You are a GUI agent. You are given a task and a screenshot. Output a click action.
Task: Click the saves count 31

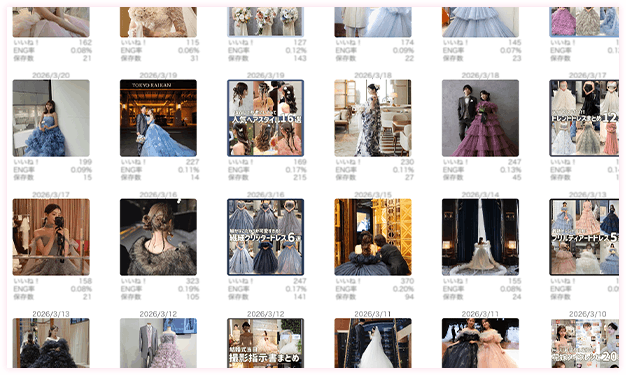194,58
